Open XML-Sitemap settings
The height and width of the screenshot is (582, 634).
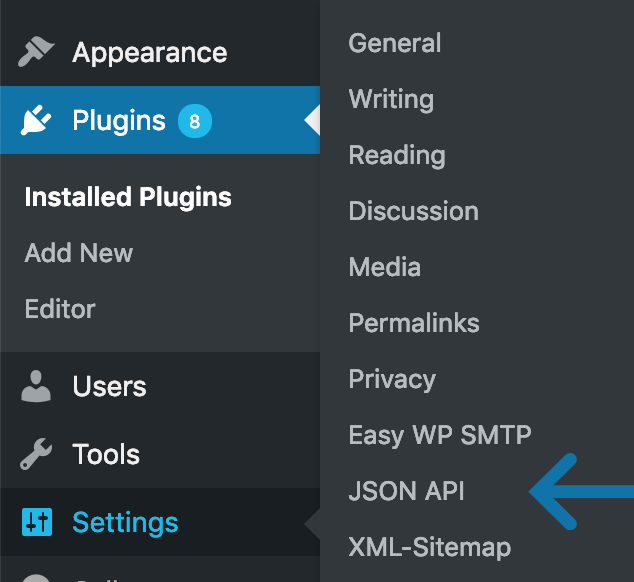430,548
